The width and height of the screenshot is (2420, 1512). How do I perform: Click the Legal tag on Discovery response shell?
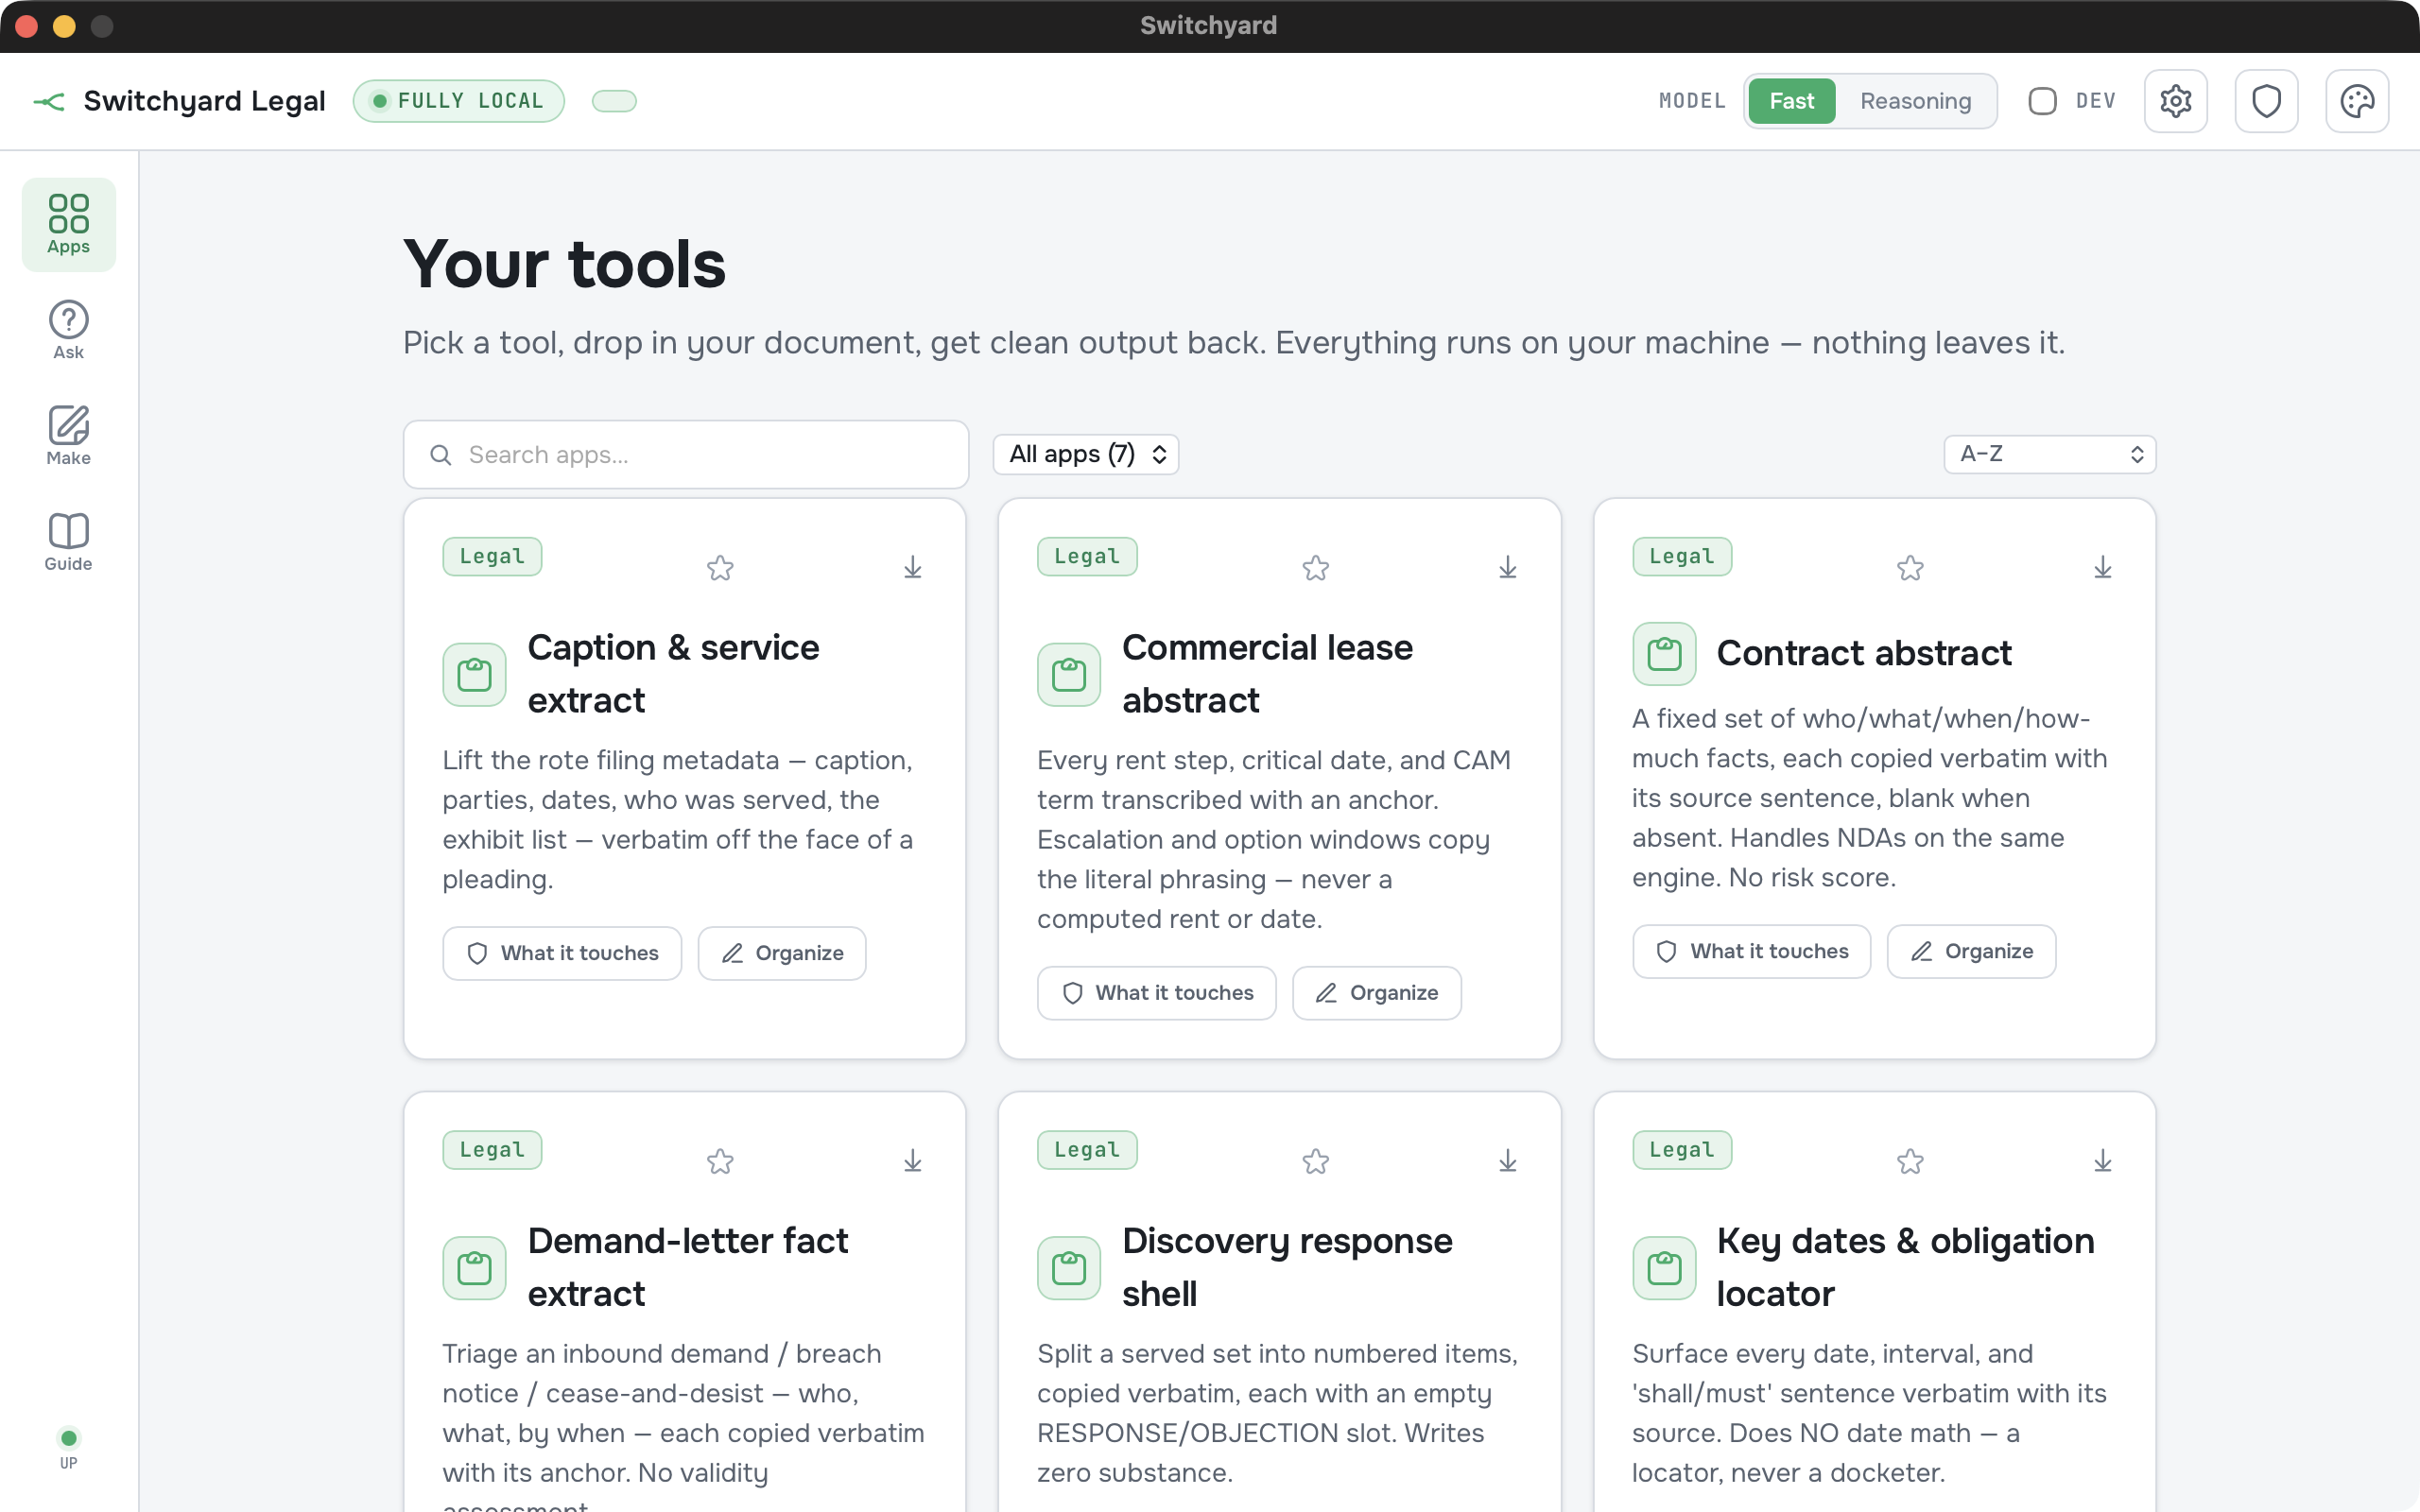point(1087,1150)
